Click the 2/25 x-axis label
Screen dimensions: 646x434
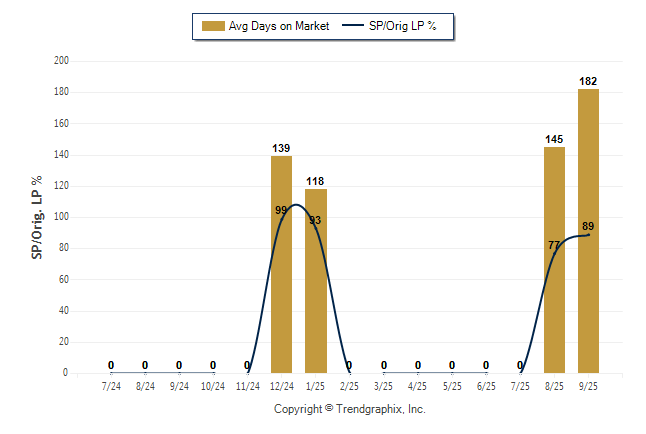pyautogui.click(x=349, y=386)
